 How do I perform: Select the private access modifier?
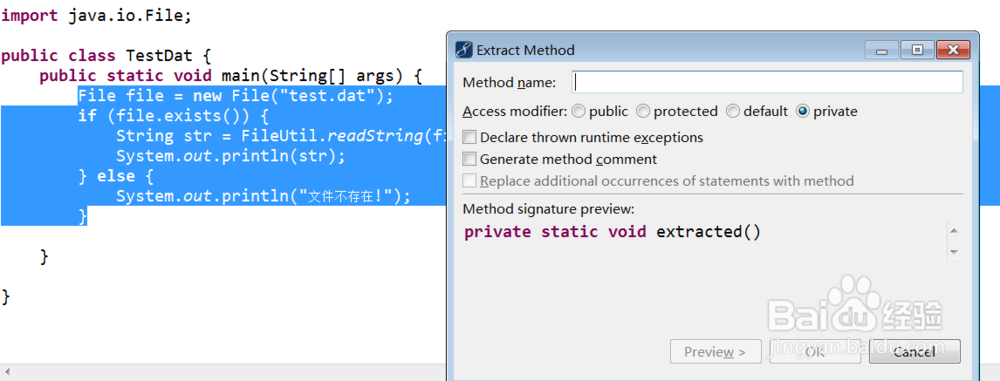(802, 112)
